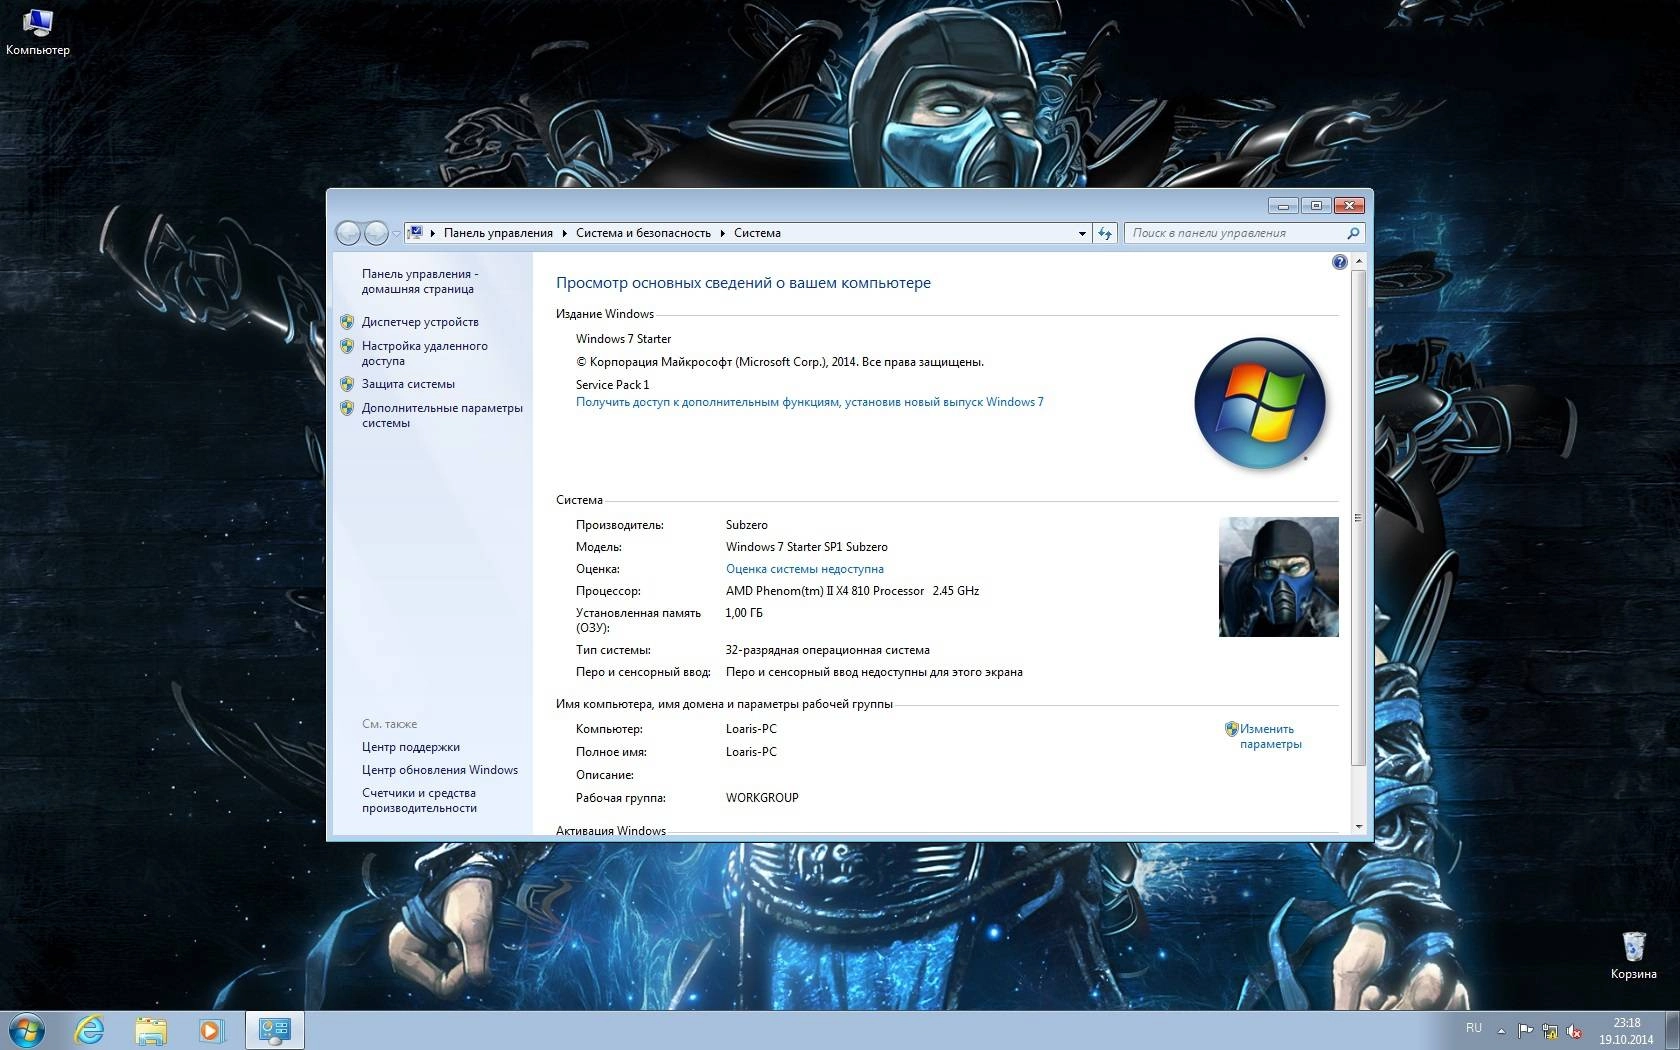Click the shield icon beside Device Manager
This screenshot has height=1050, width=1680.
tap(347, 322)
